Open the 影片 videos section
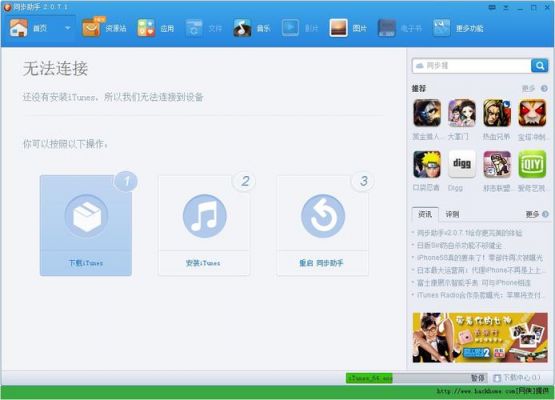Screen dimensions: 555x400 300,28
